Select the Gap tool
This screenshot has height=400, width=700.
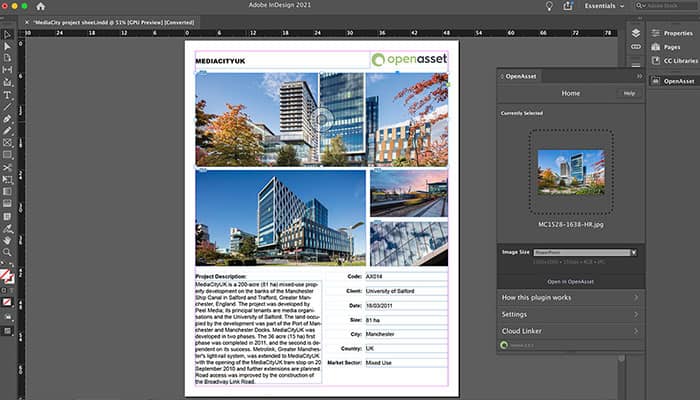coord(7,70)
